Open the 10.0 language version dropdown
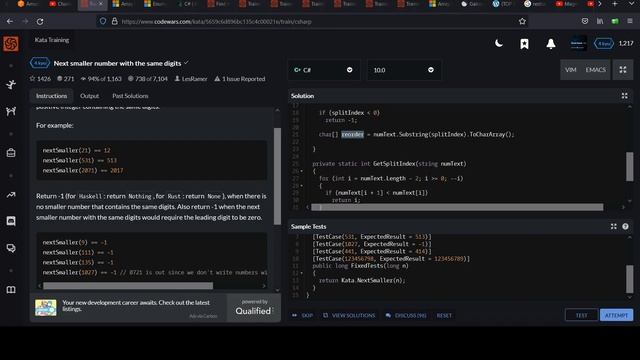Image resolution: width=640 pixels, height=360 pixels. [x=404, y=70]
